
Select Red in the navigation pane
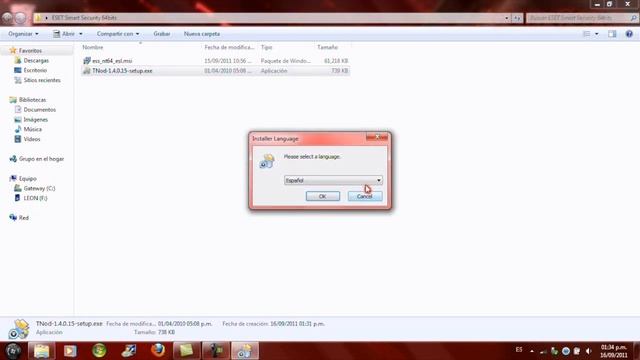[x=24, y=218]
